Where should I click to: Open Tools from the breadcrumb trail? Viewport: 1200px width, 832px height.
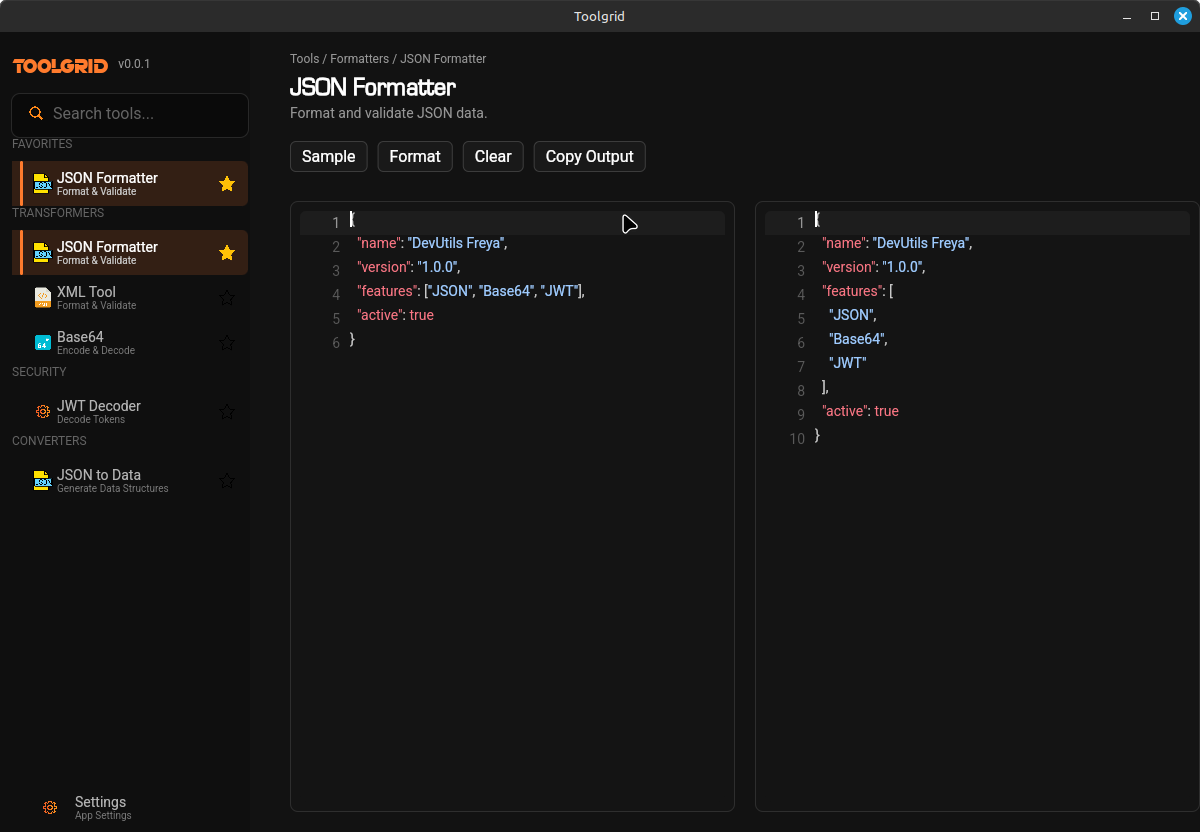(x=304, y=58)
